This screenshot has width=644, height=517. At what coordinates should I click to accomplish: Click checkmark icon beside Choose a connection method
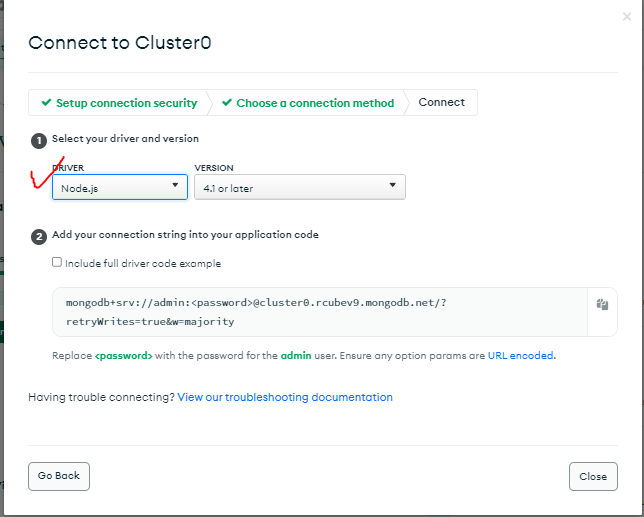click(227, 102)
